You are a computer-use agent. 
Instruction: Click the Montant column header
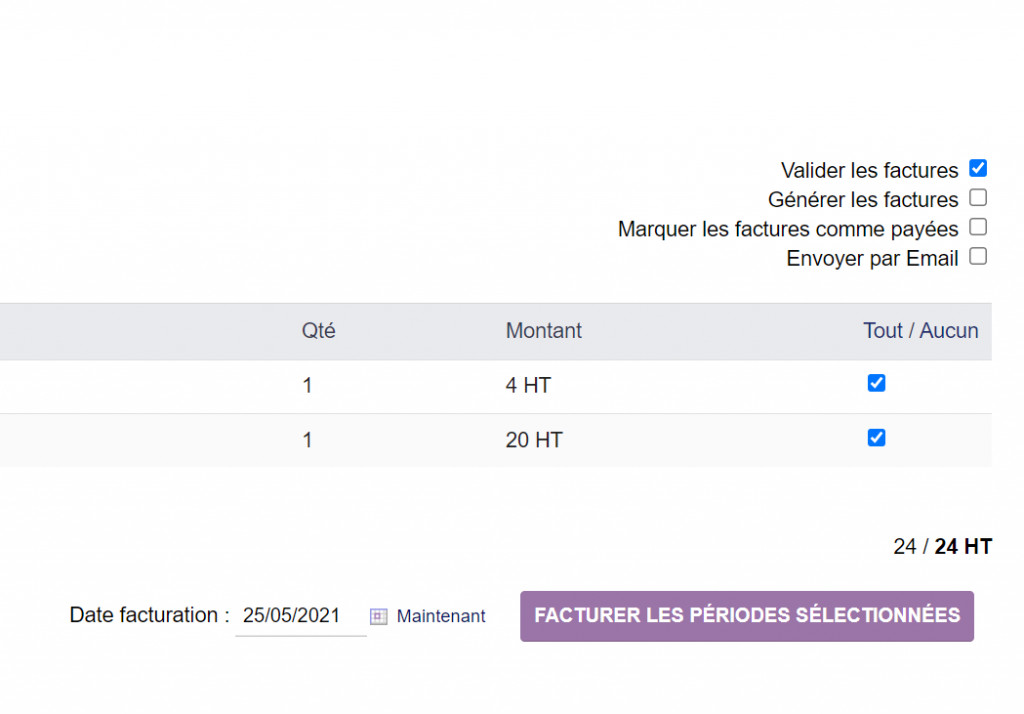(x=543, y=330)
